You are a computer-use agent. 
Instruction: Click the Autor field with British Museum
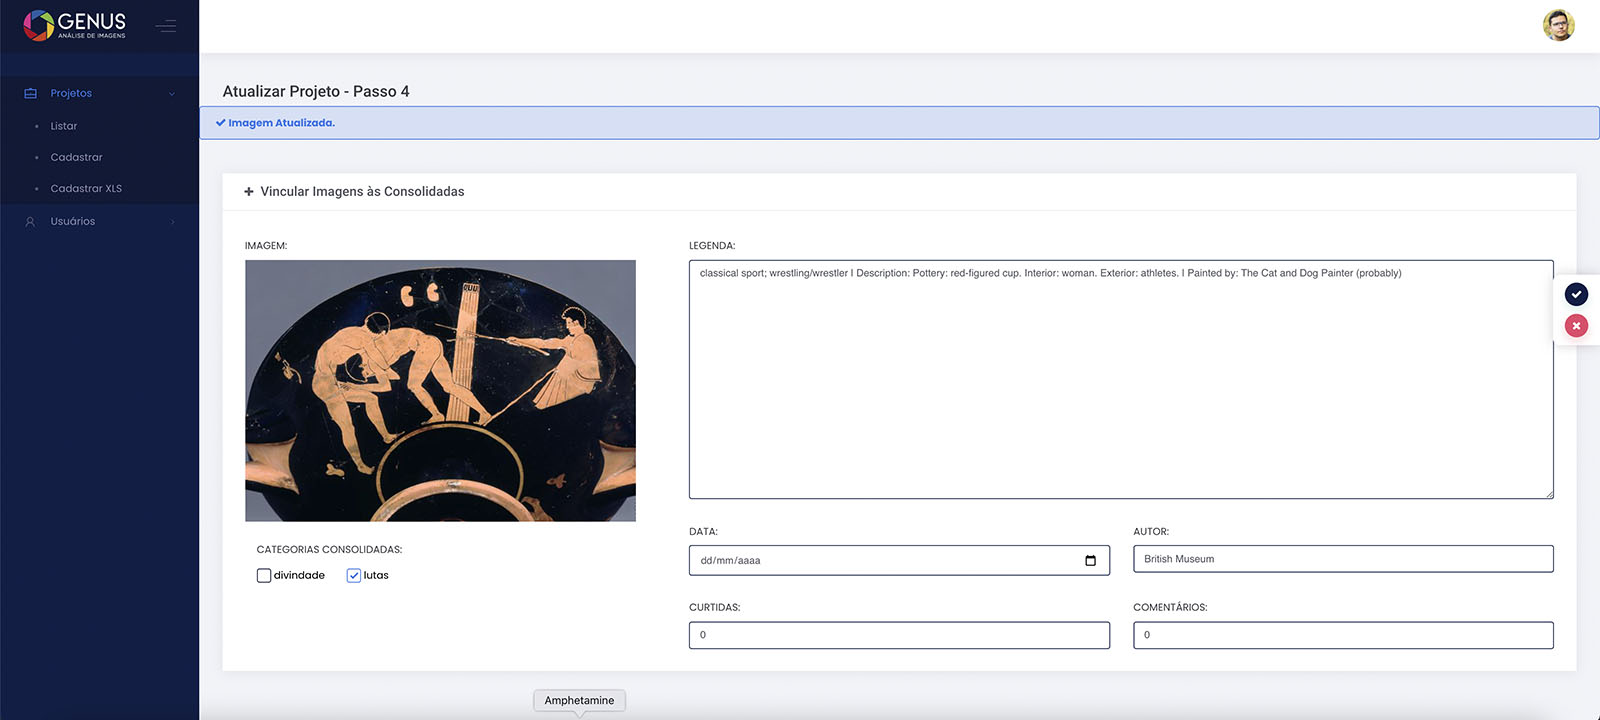tap(1342, 559)
